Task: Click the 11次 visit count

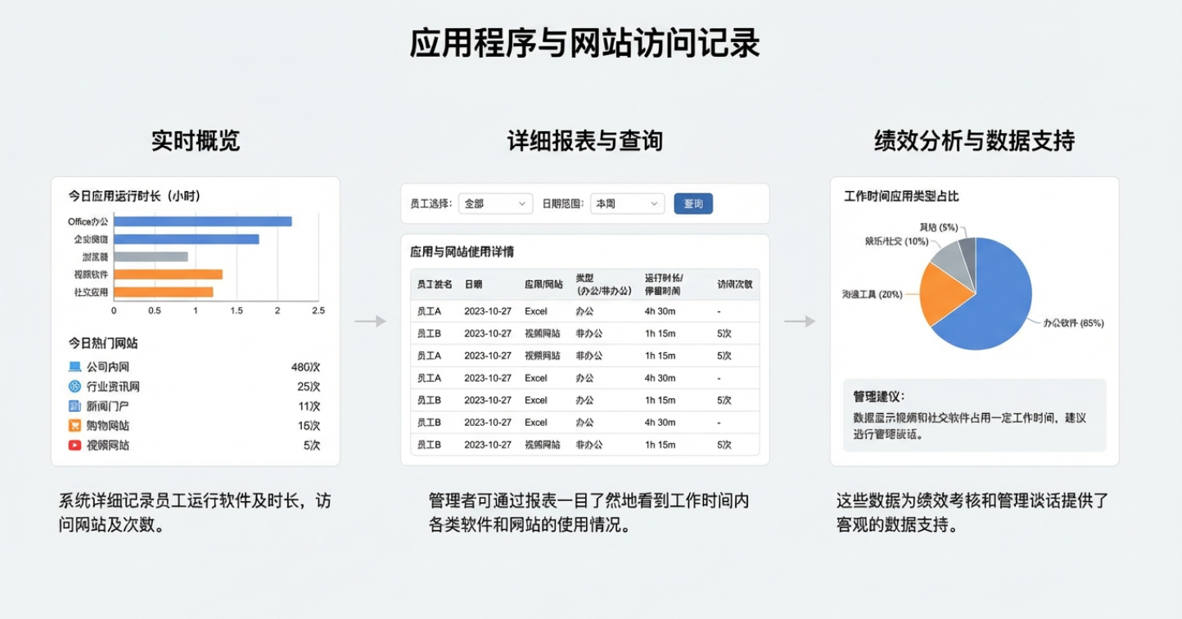Action: pyautogui.click(x=309, y=406)
